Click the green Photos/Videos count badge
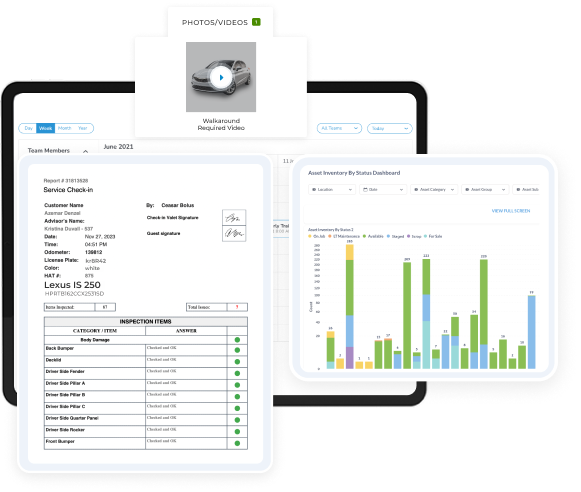Image resolution: width=581 pixels, height=492 pixels. [x=256, y=22]
